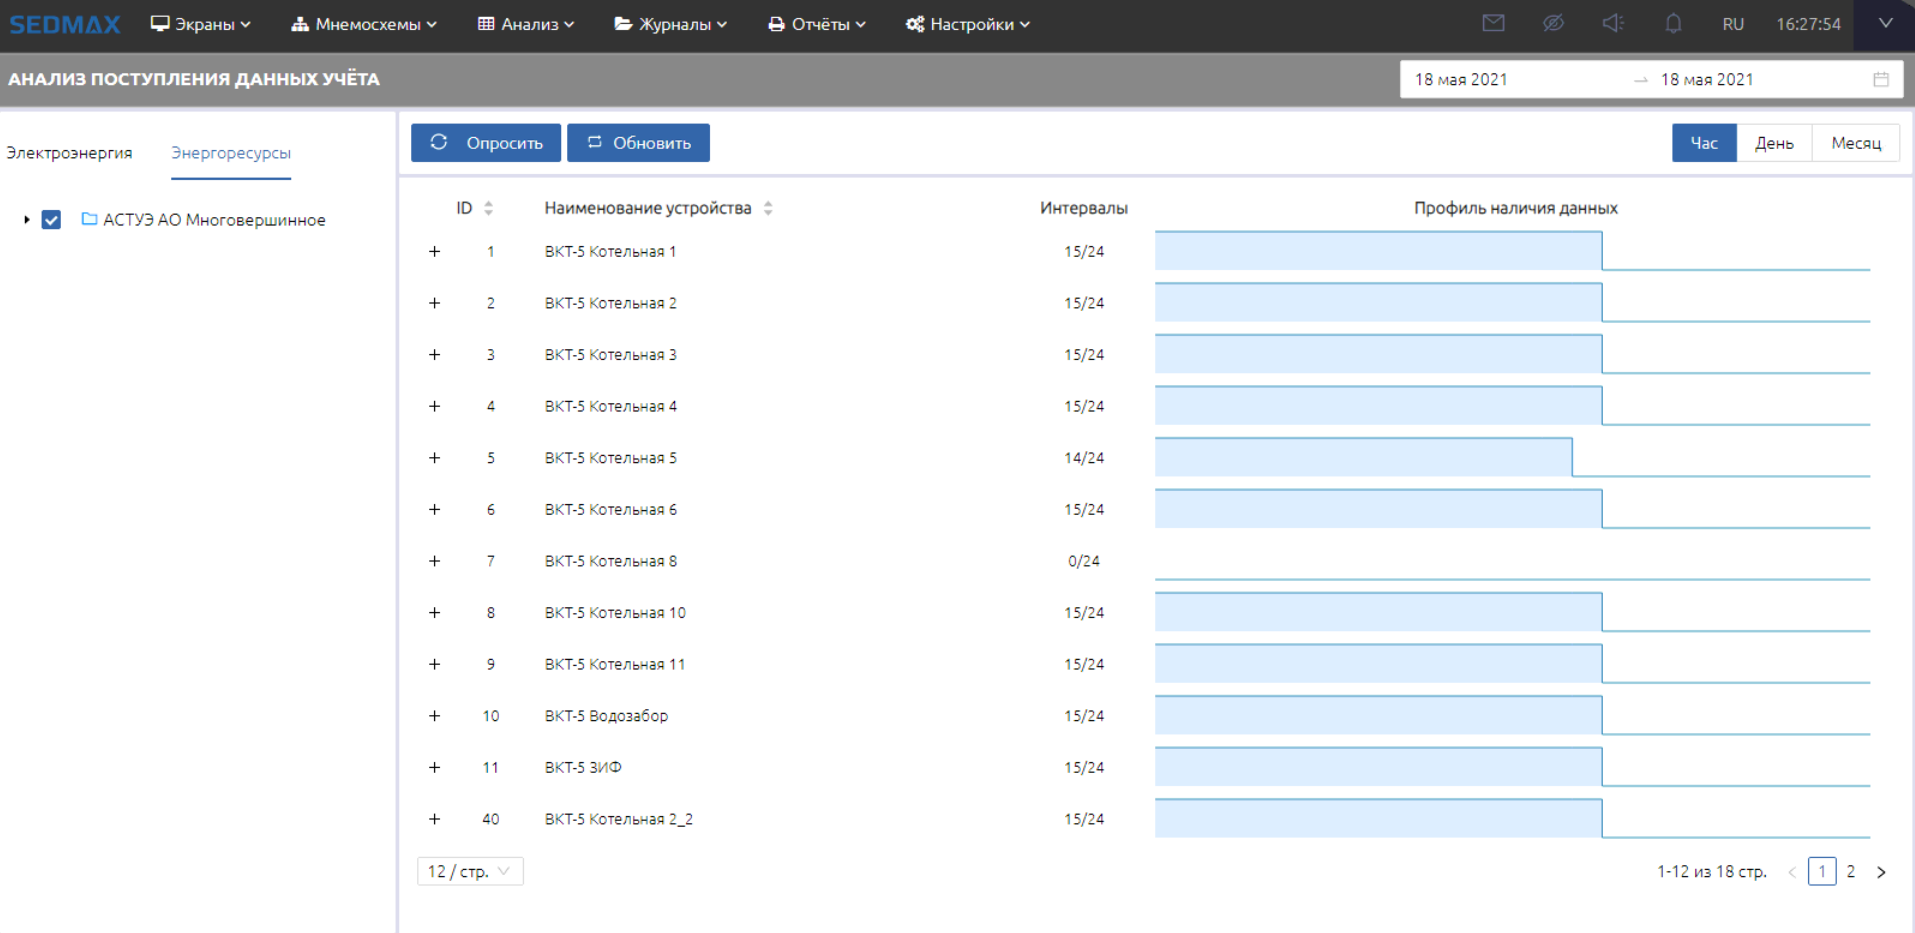Sort by device name column arrows

[768, 208]
